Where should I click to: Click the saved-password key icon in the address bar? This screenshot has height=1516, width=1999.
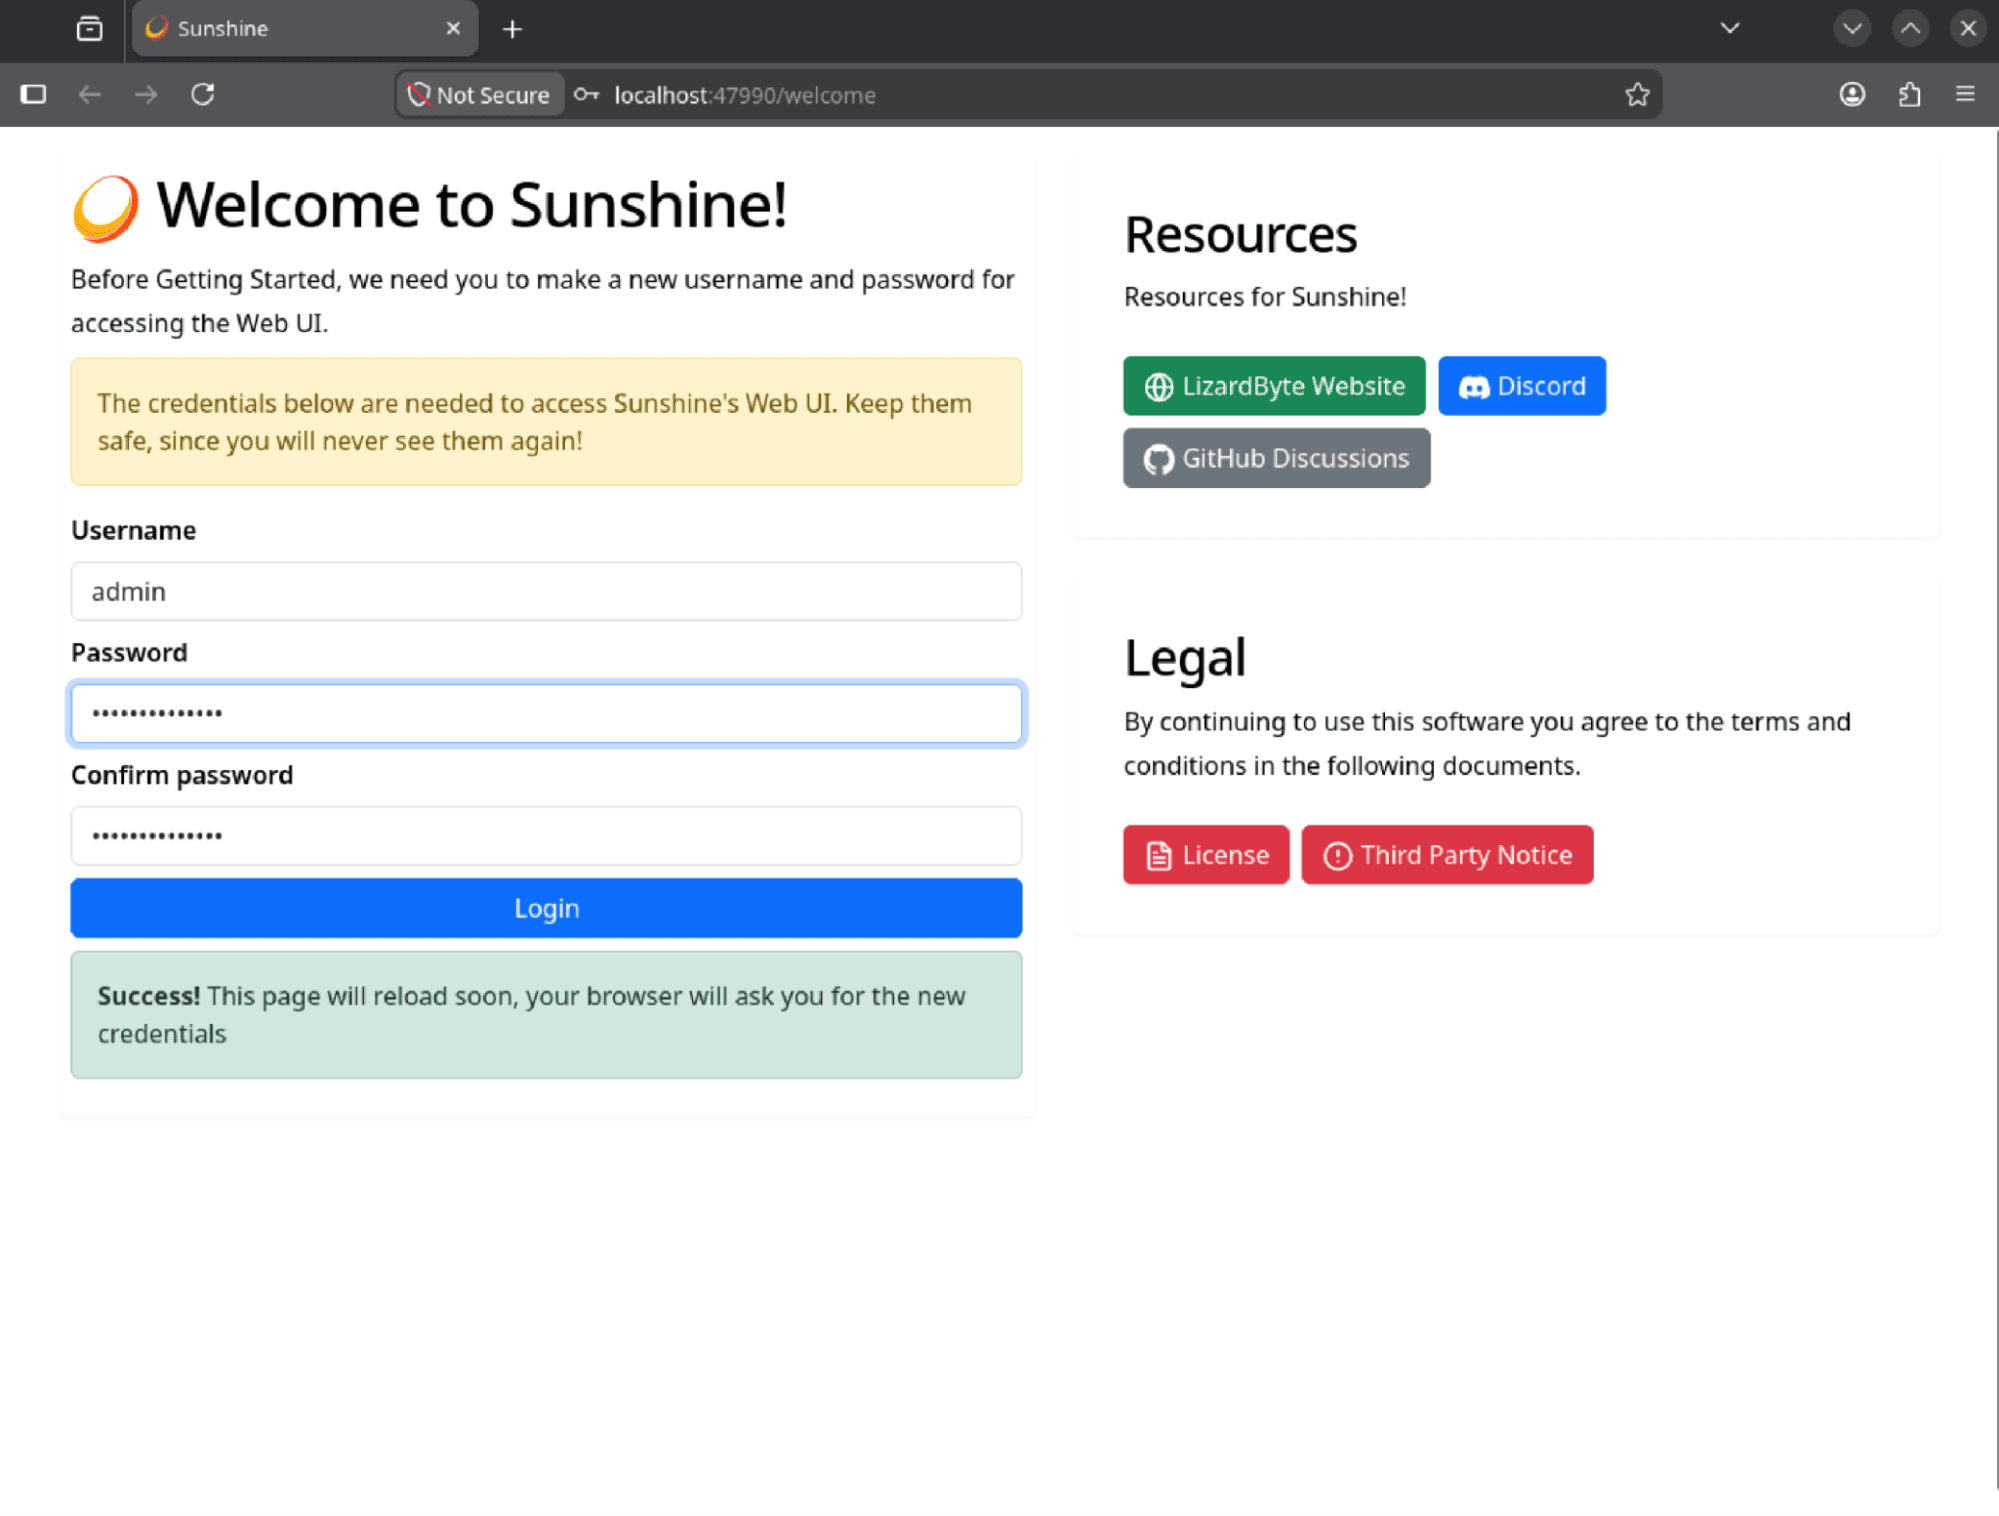click(586, 94)
